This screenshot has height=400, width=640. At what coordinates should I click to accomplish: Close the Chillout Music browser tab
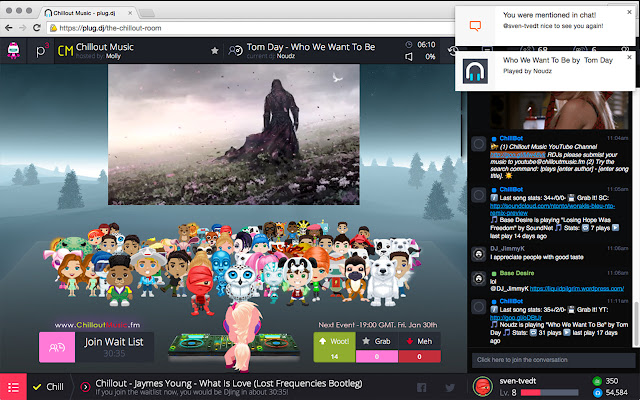130,13
